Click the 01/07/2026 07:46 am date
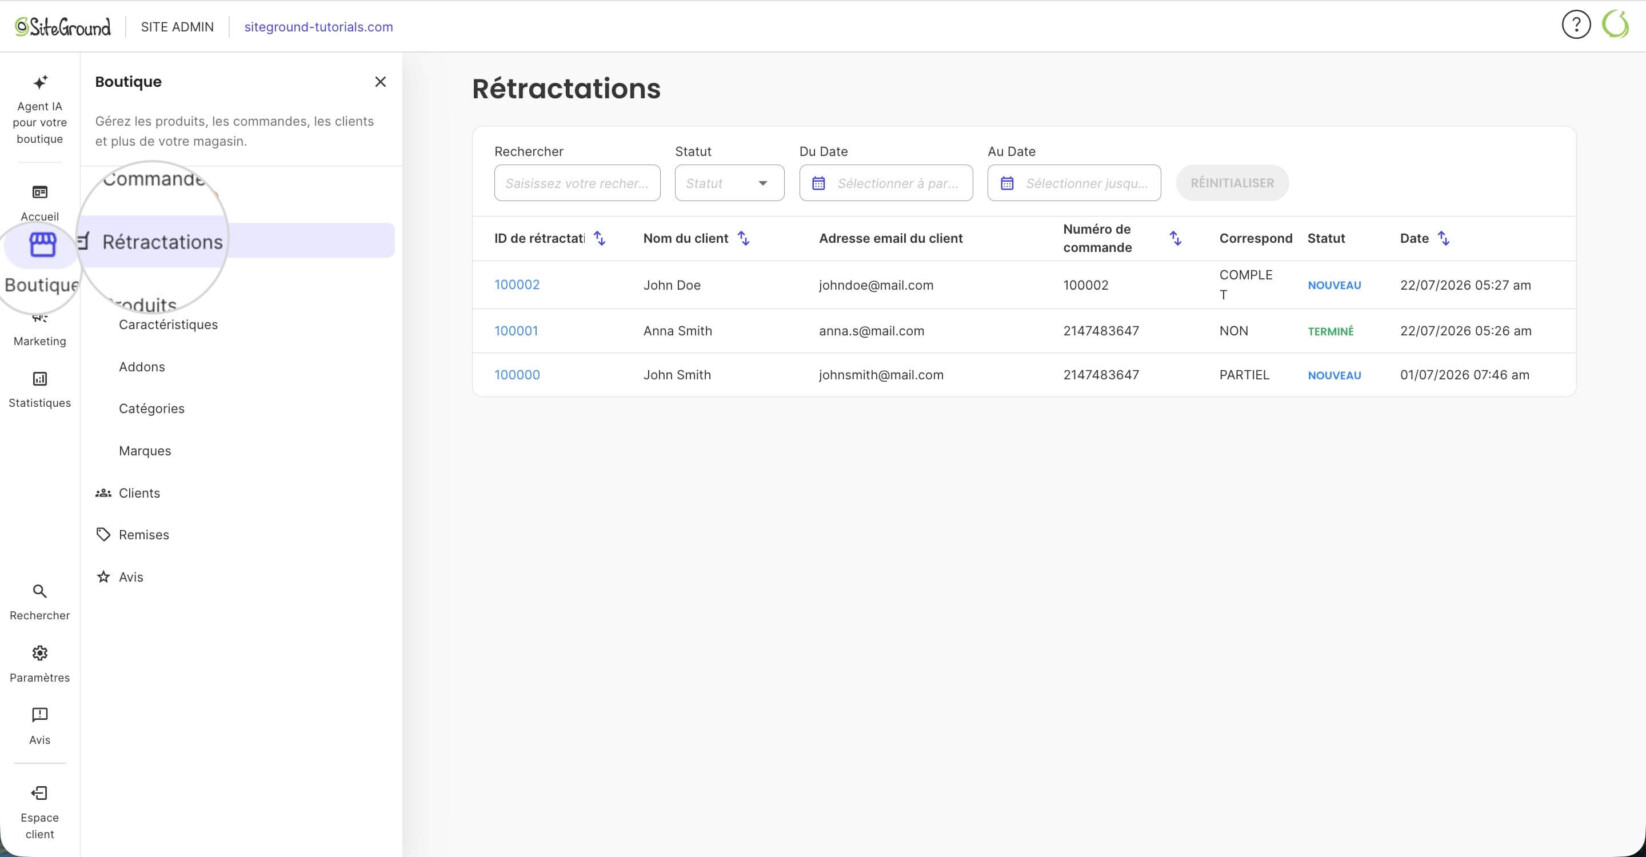This screenshot has width=1646, height=857. pos(1465,375)
